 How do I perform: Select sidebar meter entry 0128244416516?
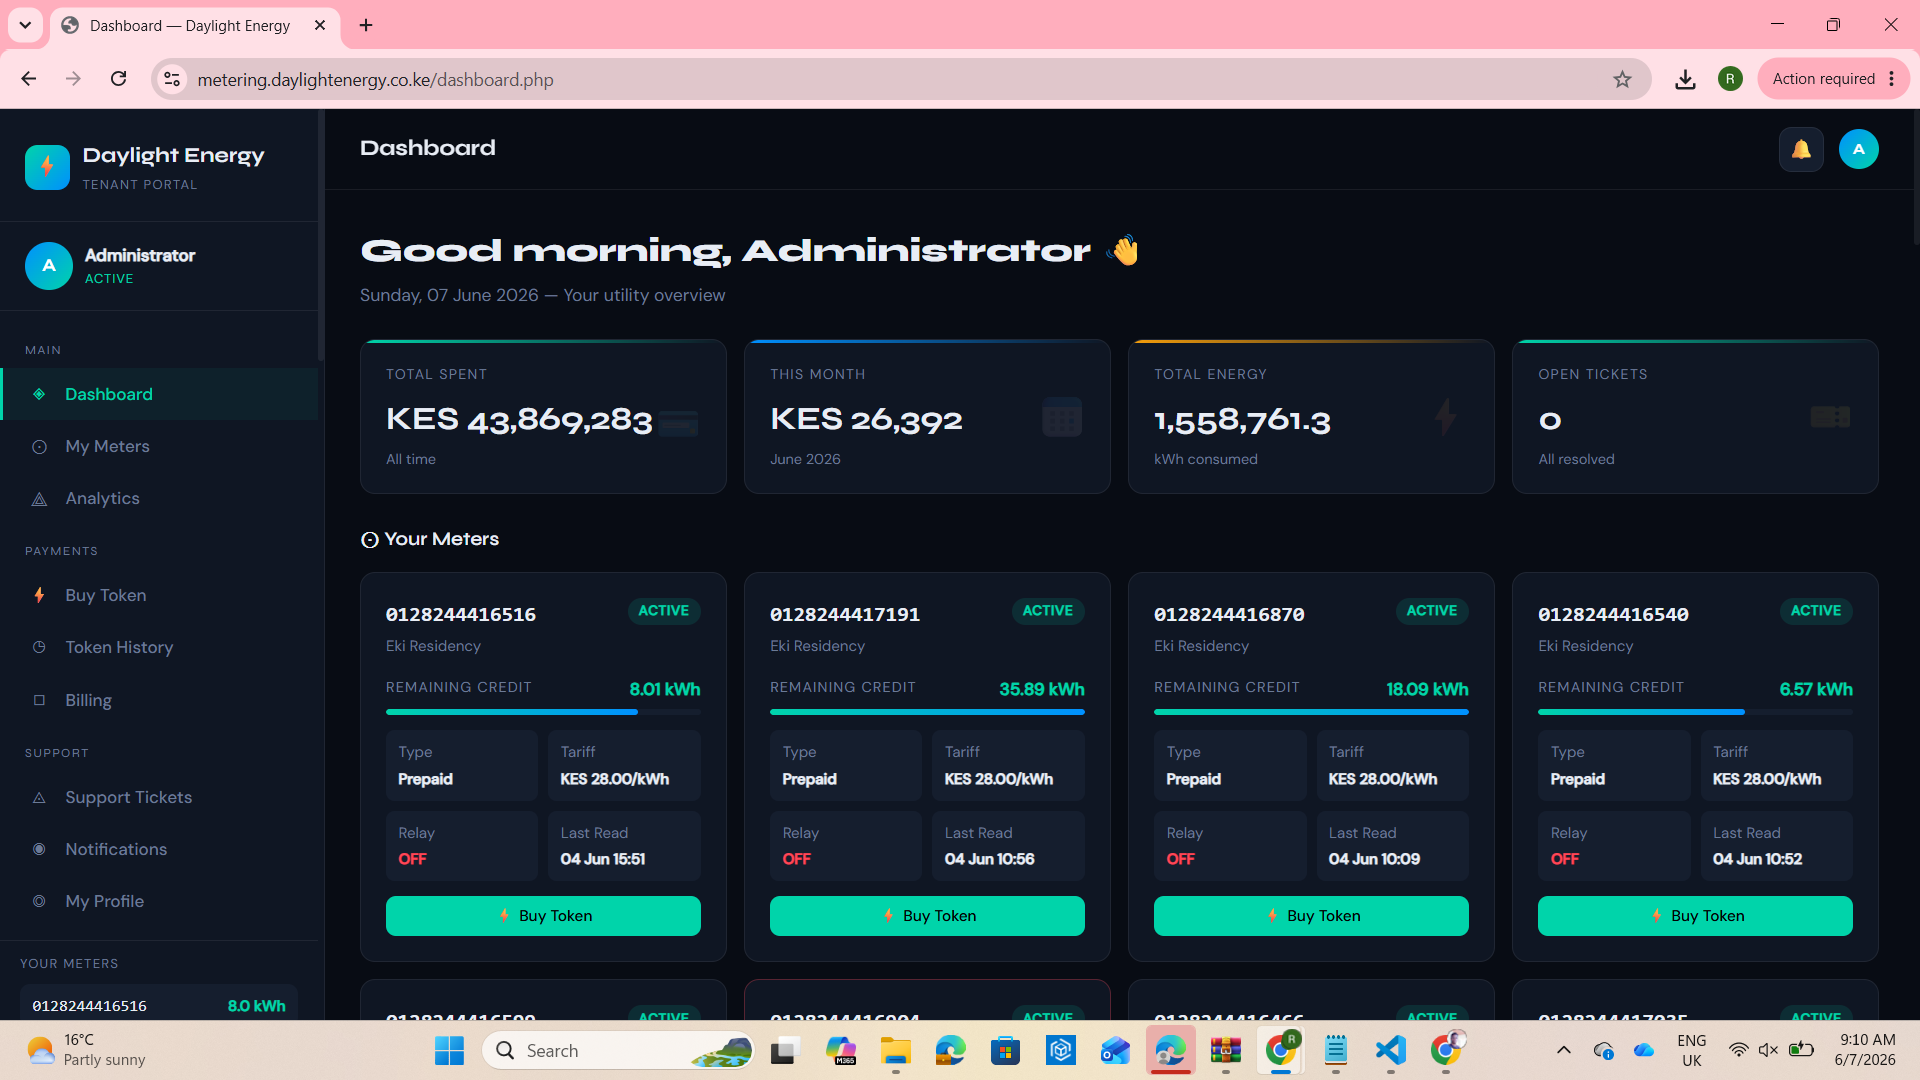point(159,1004)
